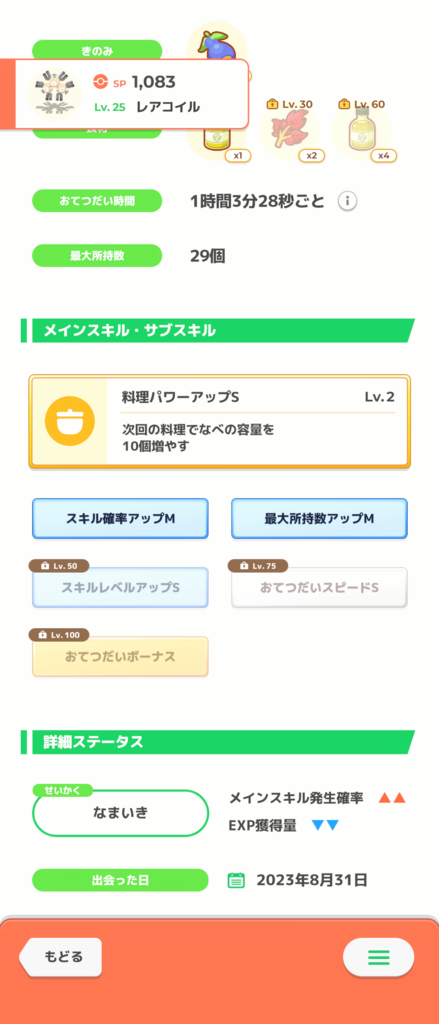Image resolution: width=439 pixels, height=1024 pixels.
Task: Tap the locked おてつだいボーナス sub skill
Action: click(120, 656)
